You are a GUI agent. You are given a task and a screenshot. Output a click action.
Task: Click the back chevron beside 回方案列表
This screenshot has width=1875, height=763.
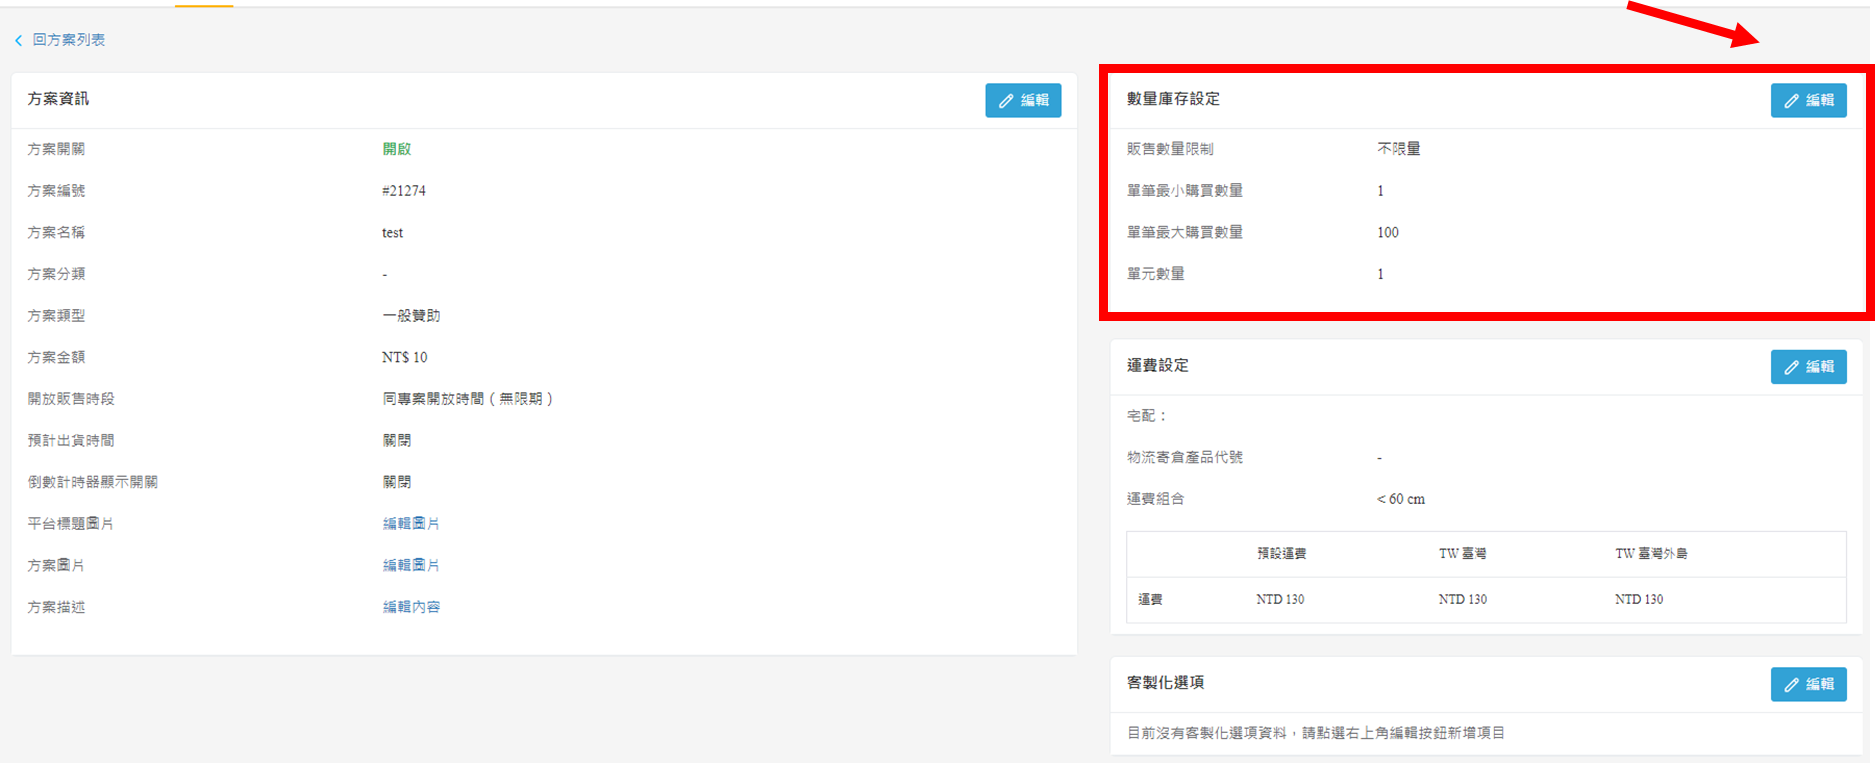coord(18,40)
